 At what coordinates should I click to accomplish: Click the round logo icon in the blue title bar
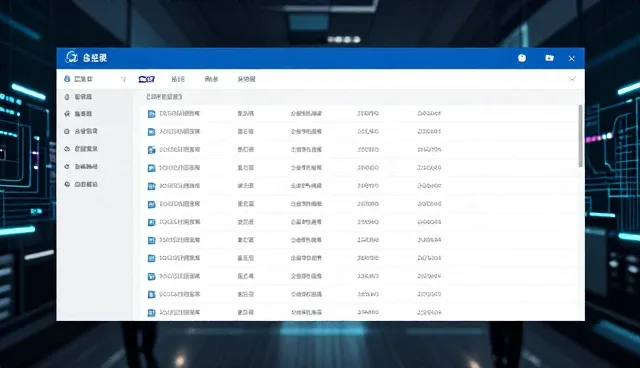[71, 57]
